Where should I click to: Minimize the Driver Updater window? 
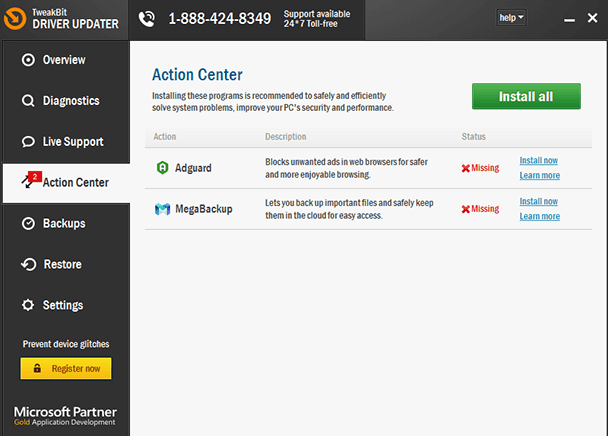(x=569, y=19)
